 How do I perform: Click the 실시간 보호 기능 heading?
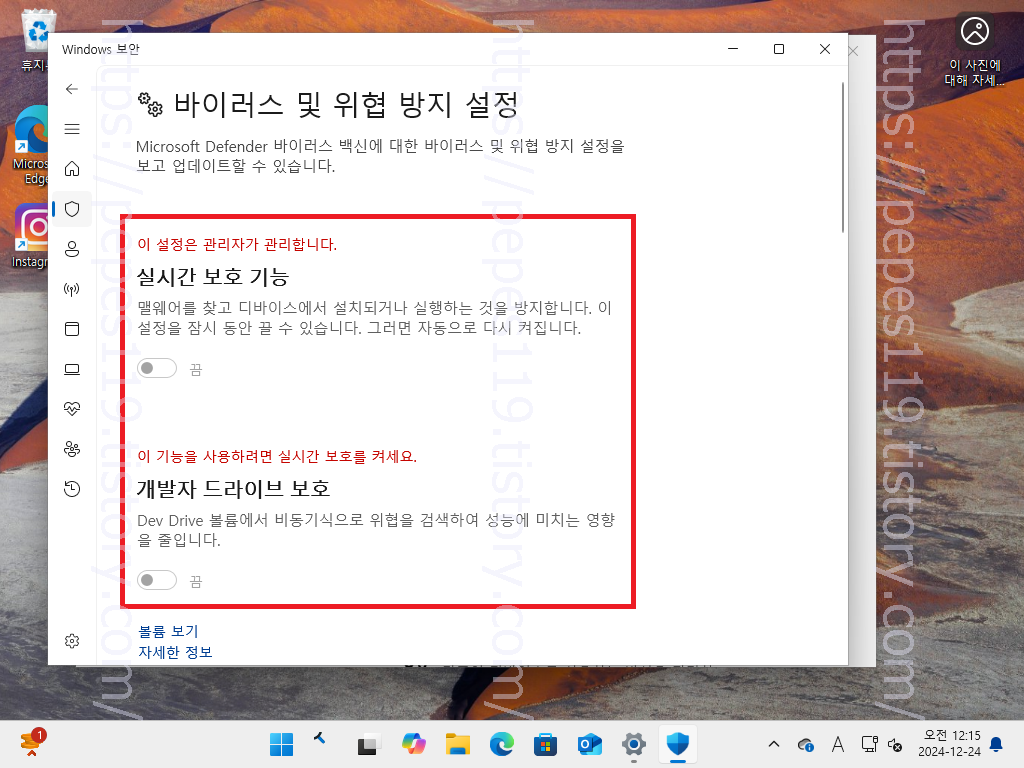click(x=213, y=277)
